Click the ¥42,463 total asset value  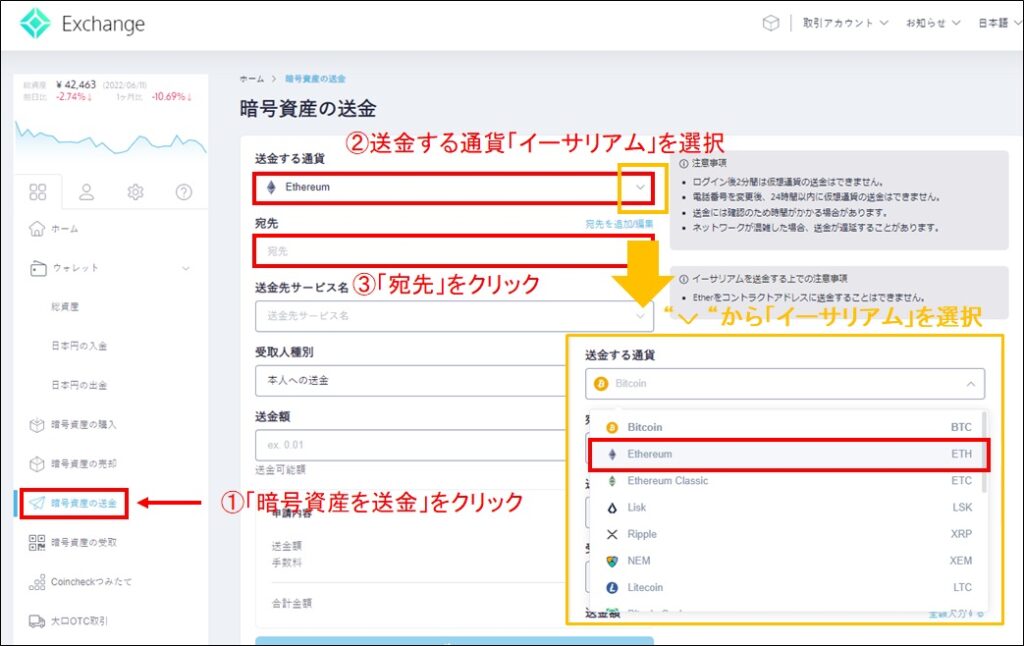pos(76,85)
